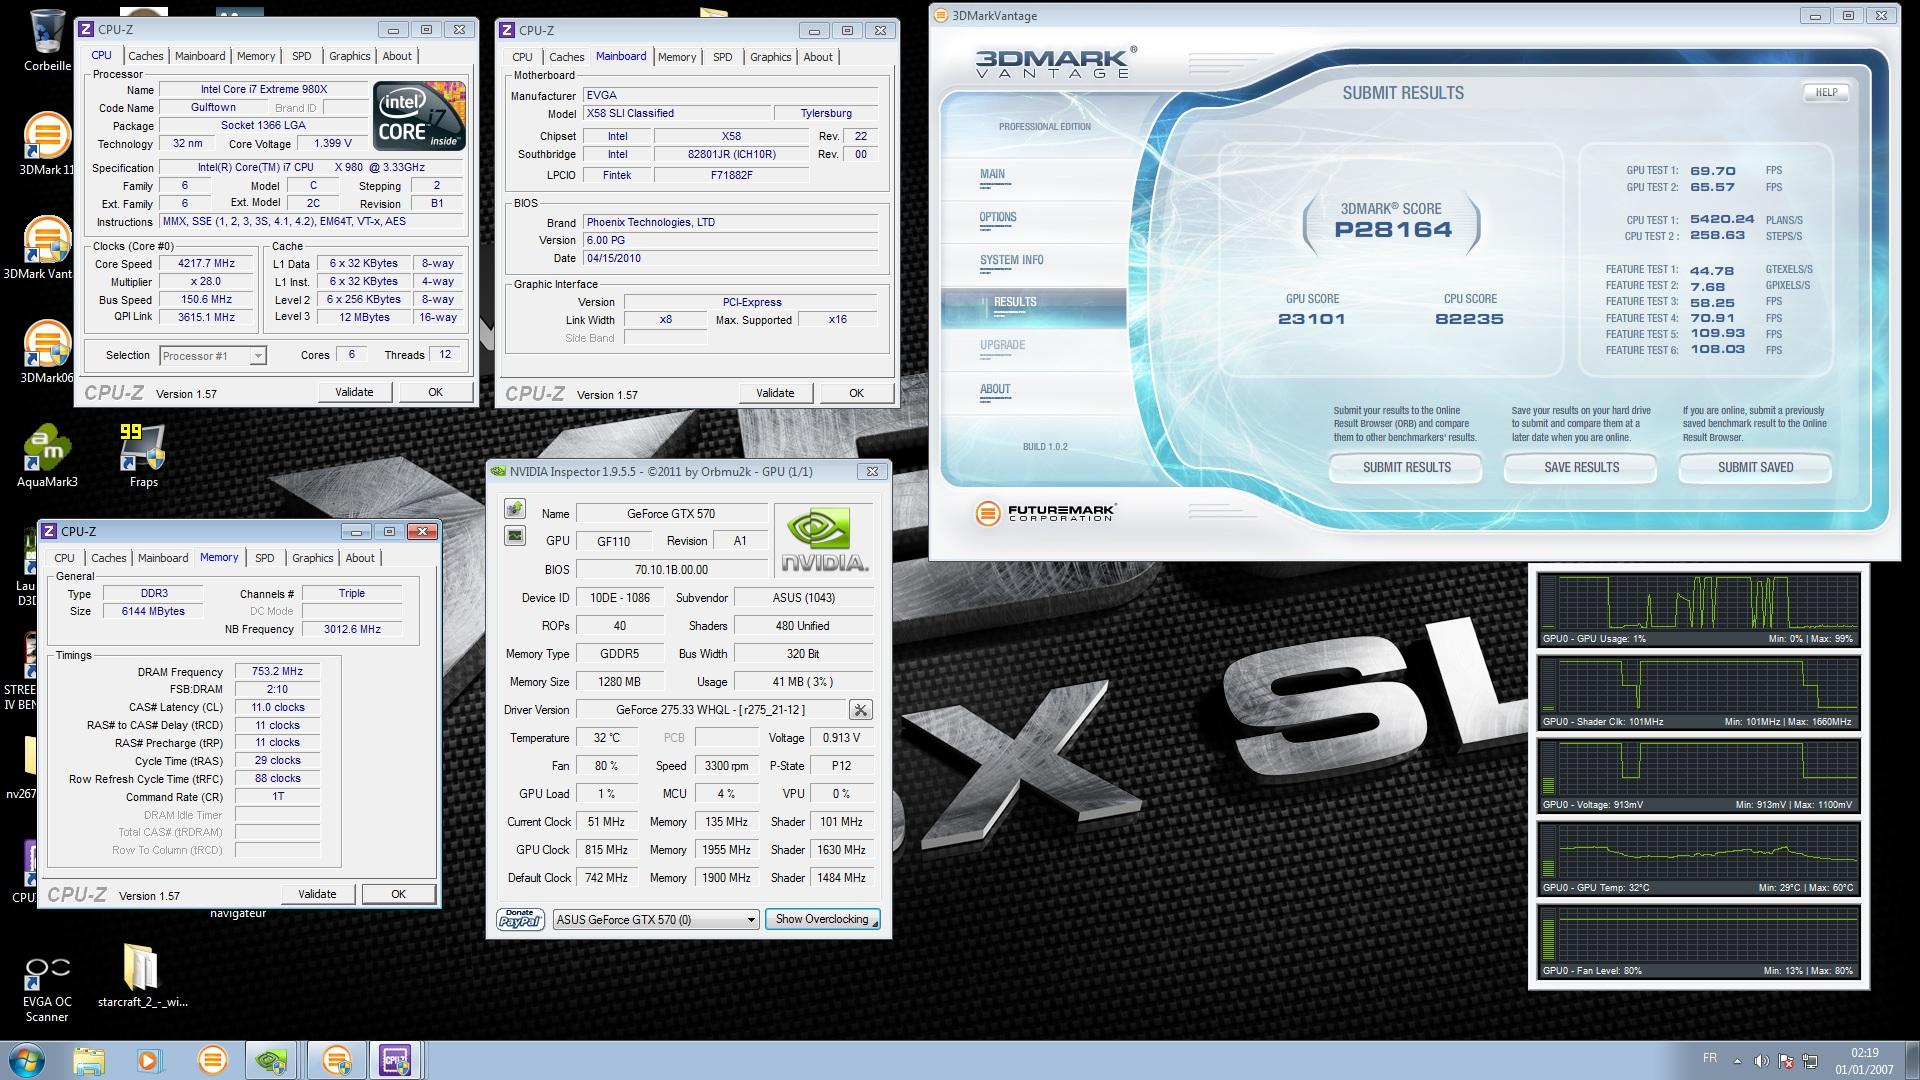Open Graphics tab in the CPU-Z Memory window
This screenshot has width=1920, height=1080.
313,558
